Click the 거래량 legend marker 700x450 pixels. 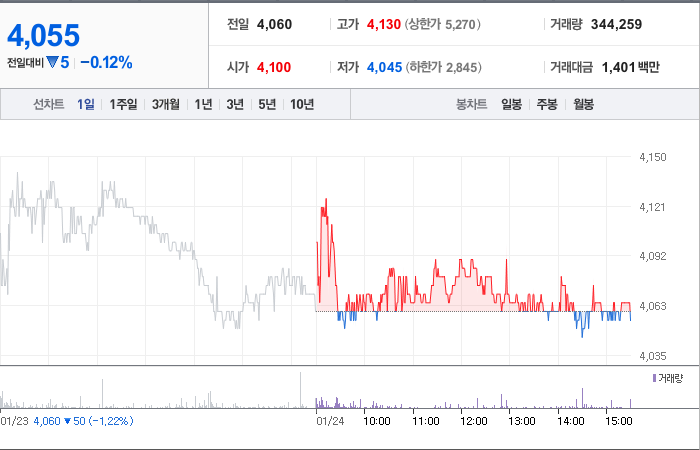coord(654,378)
